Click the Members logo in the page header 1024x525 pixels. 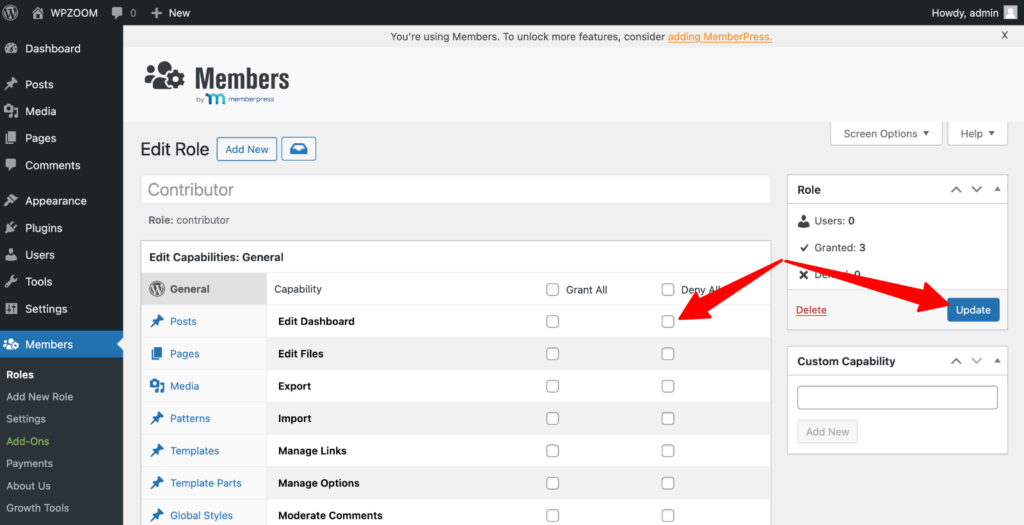click(x=217, y=82)
